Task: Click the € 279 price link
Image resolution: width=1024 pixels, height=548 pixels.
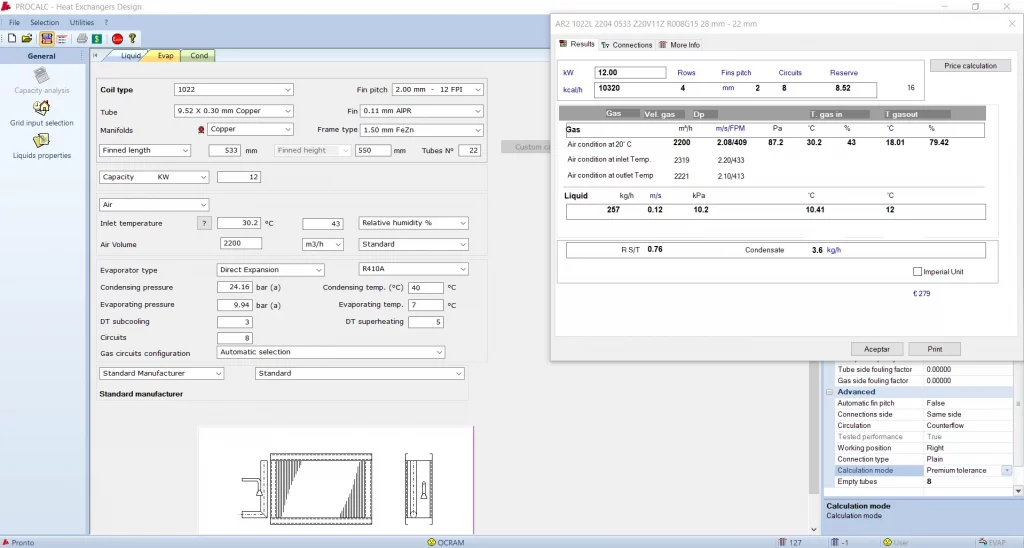Action: coord(921,293)
